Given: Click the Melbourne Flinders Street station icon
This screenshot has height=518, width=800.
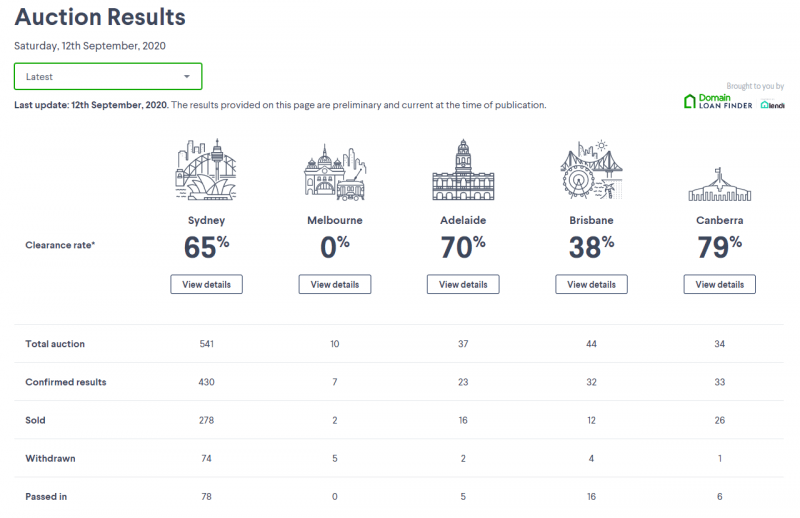Looking at the screenshot, I should coord(335,172).
